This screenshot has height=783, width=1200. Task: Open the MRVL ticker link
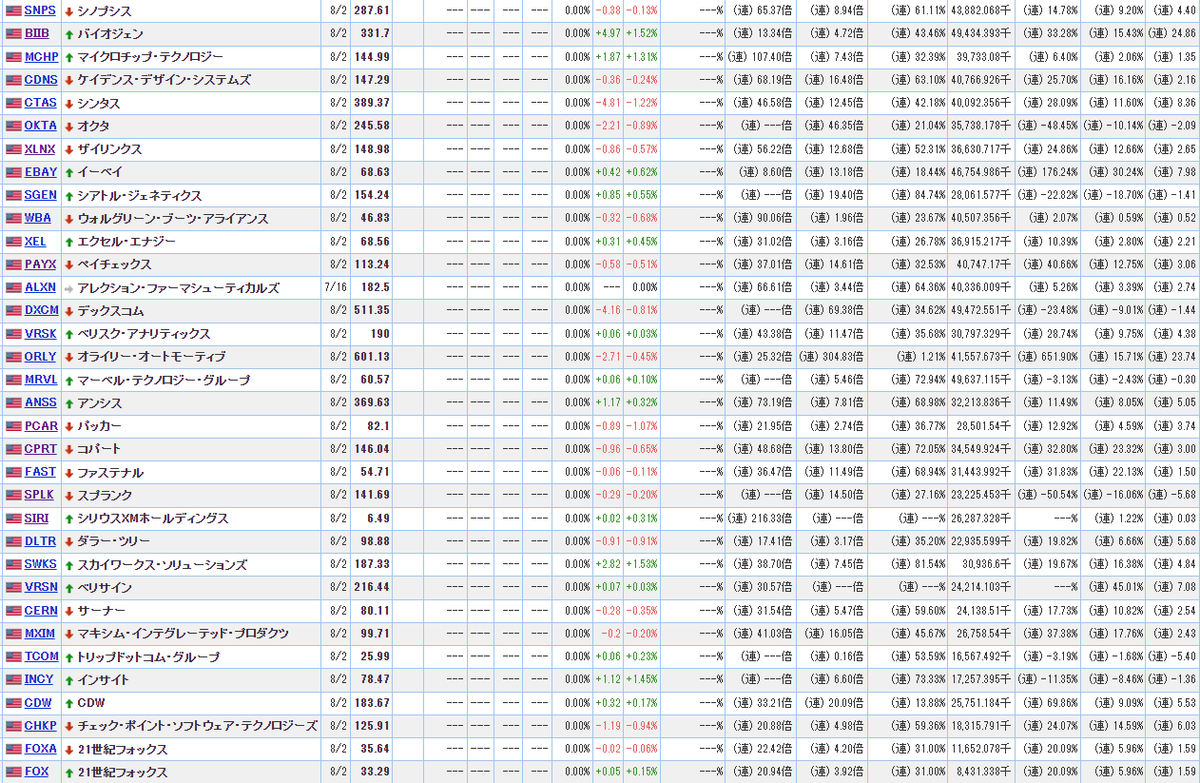[x=41, y=380]
